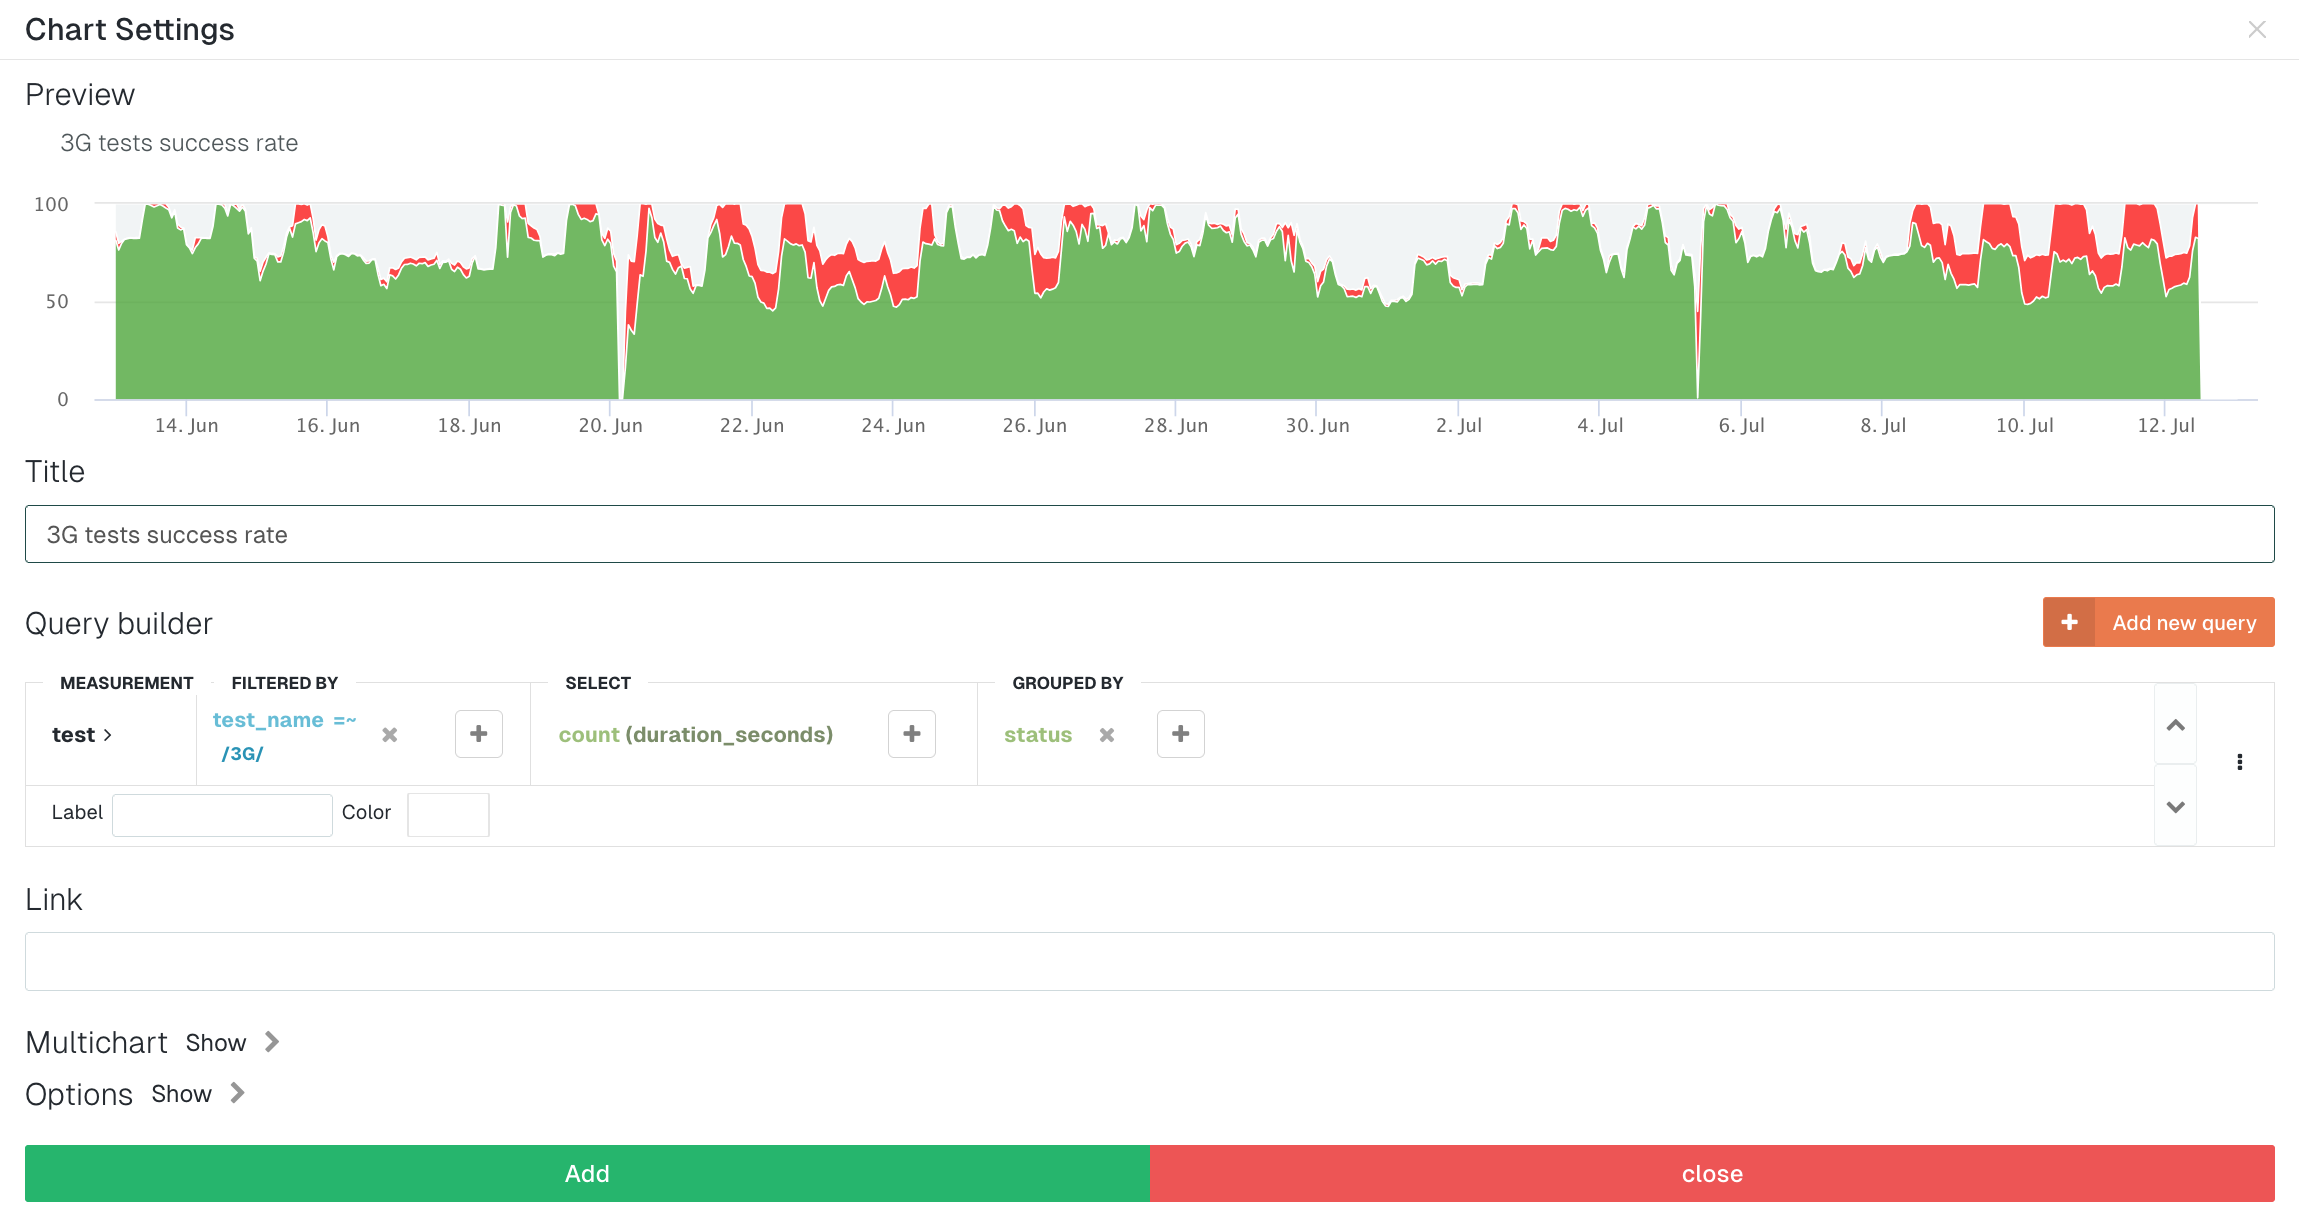Click the Add new query button
The height and width of the screenshot is (1220, 2299).
[x=2158, y=622]
